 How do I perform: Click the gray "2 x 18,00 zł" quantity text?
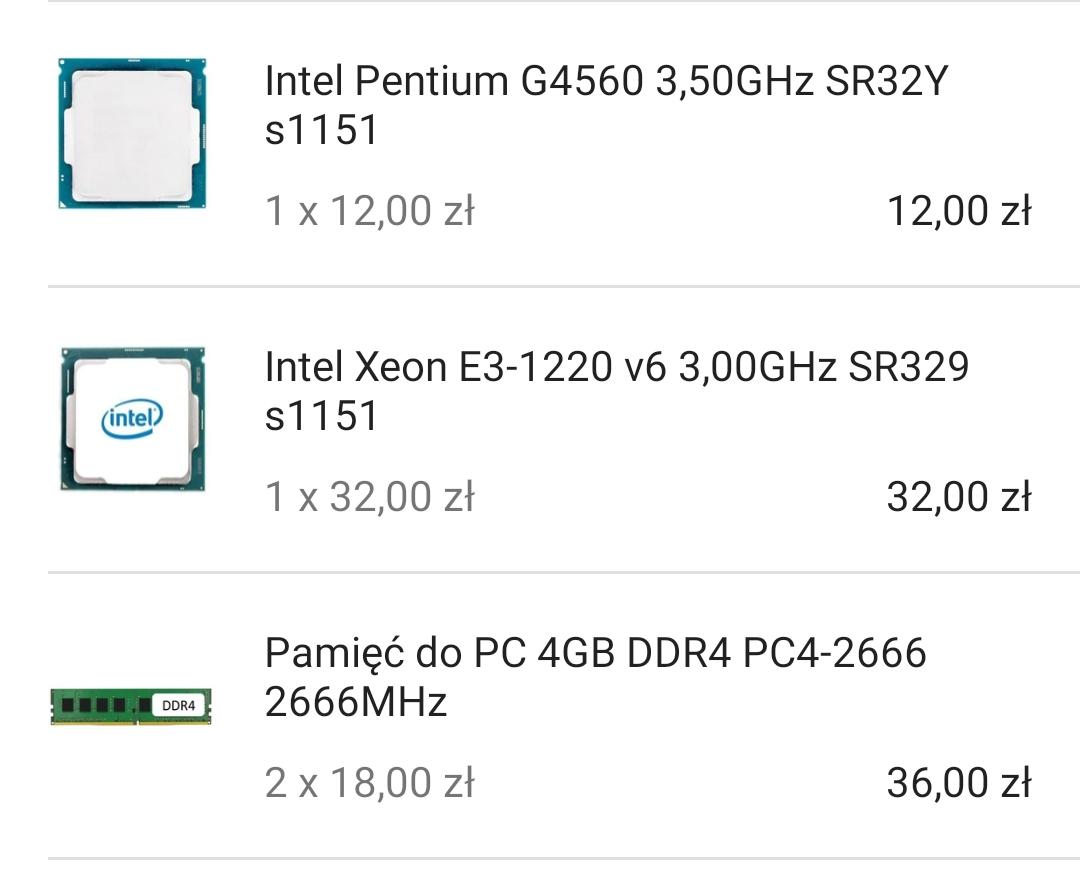pos(369,783)
